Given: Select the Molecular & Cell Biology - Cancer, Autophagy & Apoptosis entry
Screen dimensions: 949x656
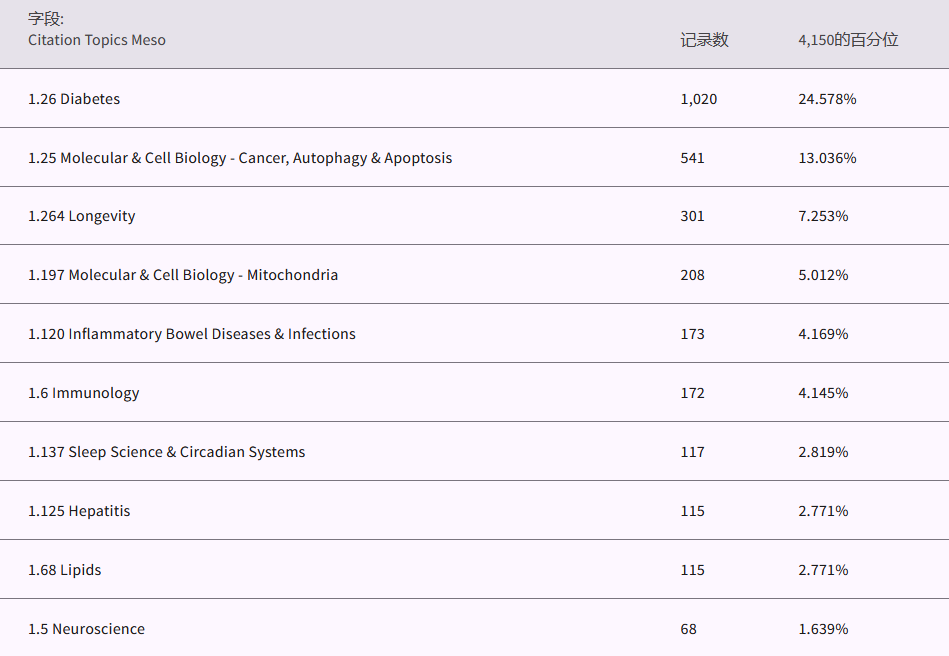Looking at the screenshot, I should [x=240, y=158].
